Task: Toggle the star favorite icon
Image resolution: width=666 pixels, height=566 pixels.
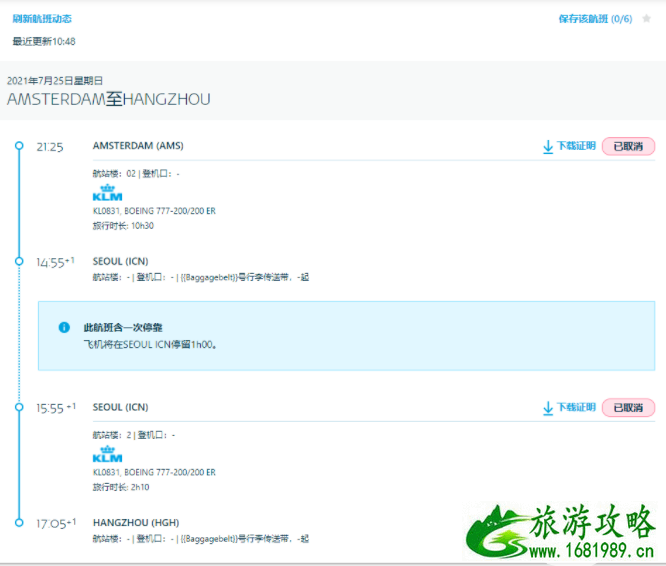Action: pos(646,18)
